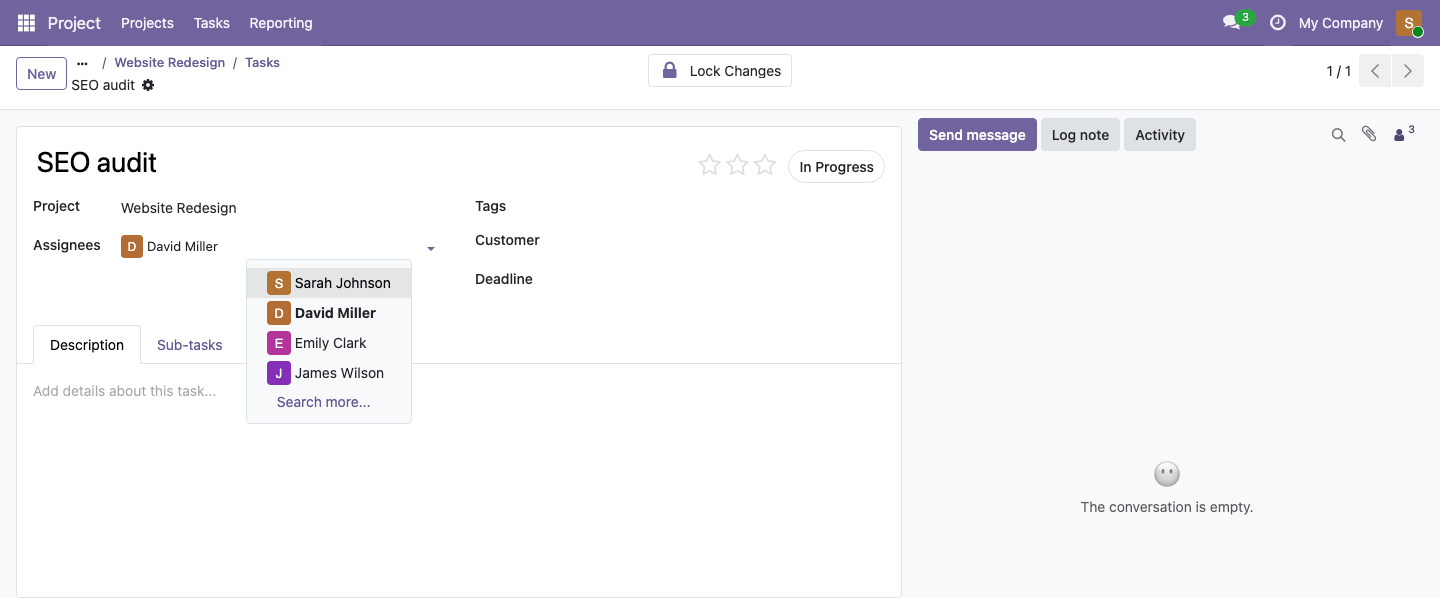The width and height of the screenshot is (1440, 598).
Task: Open the Tasks menu
Action: pos(211,23)
